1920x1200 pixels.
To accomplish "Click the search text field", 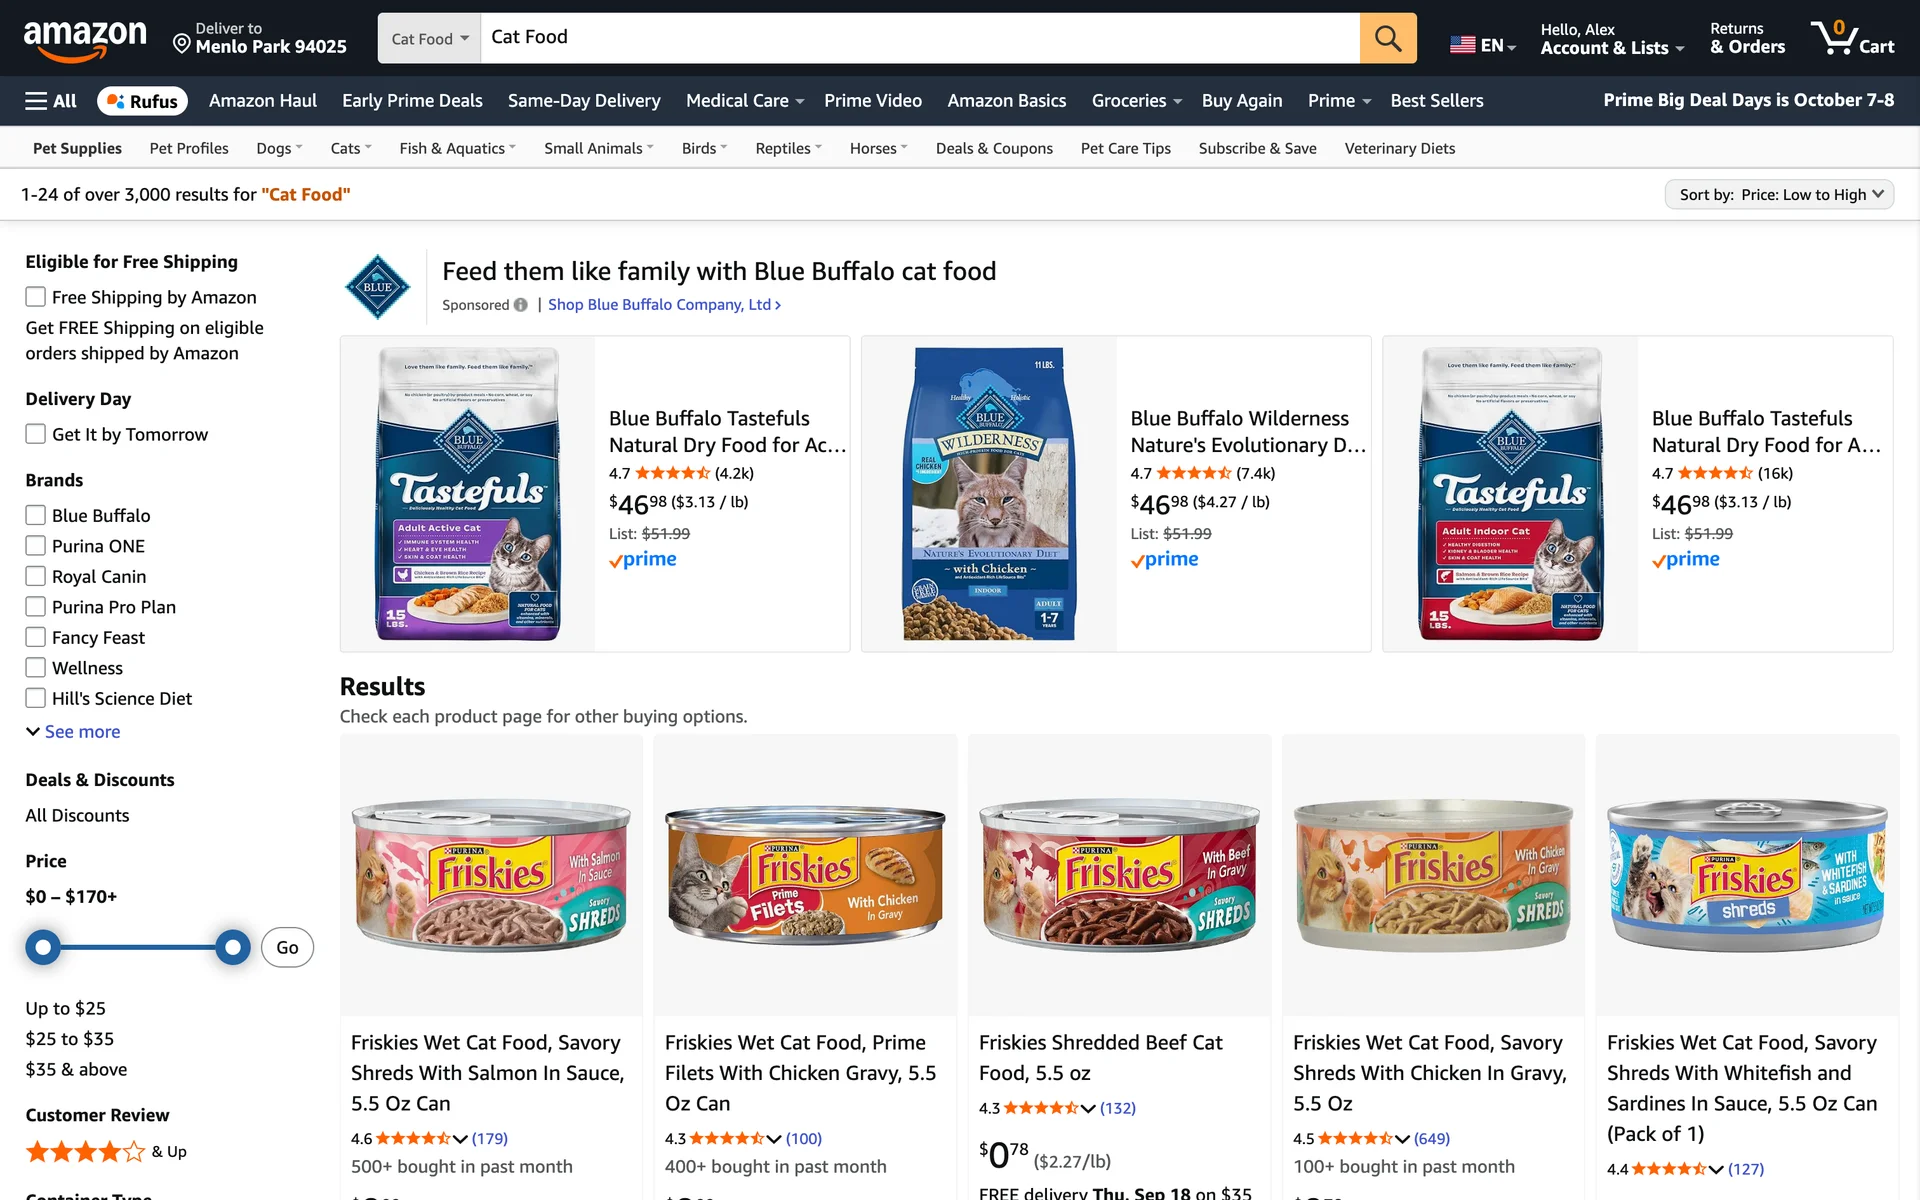I will 920,38.
